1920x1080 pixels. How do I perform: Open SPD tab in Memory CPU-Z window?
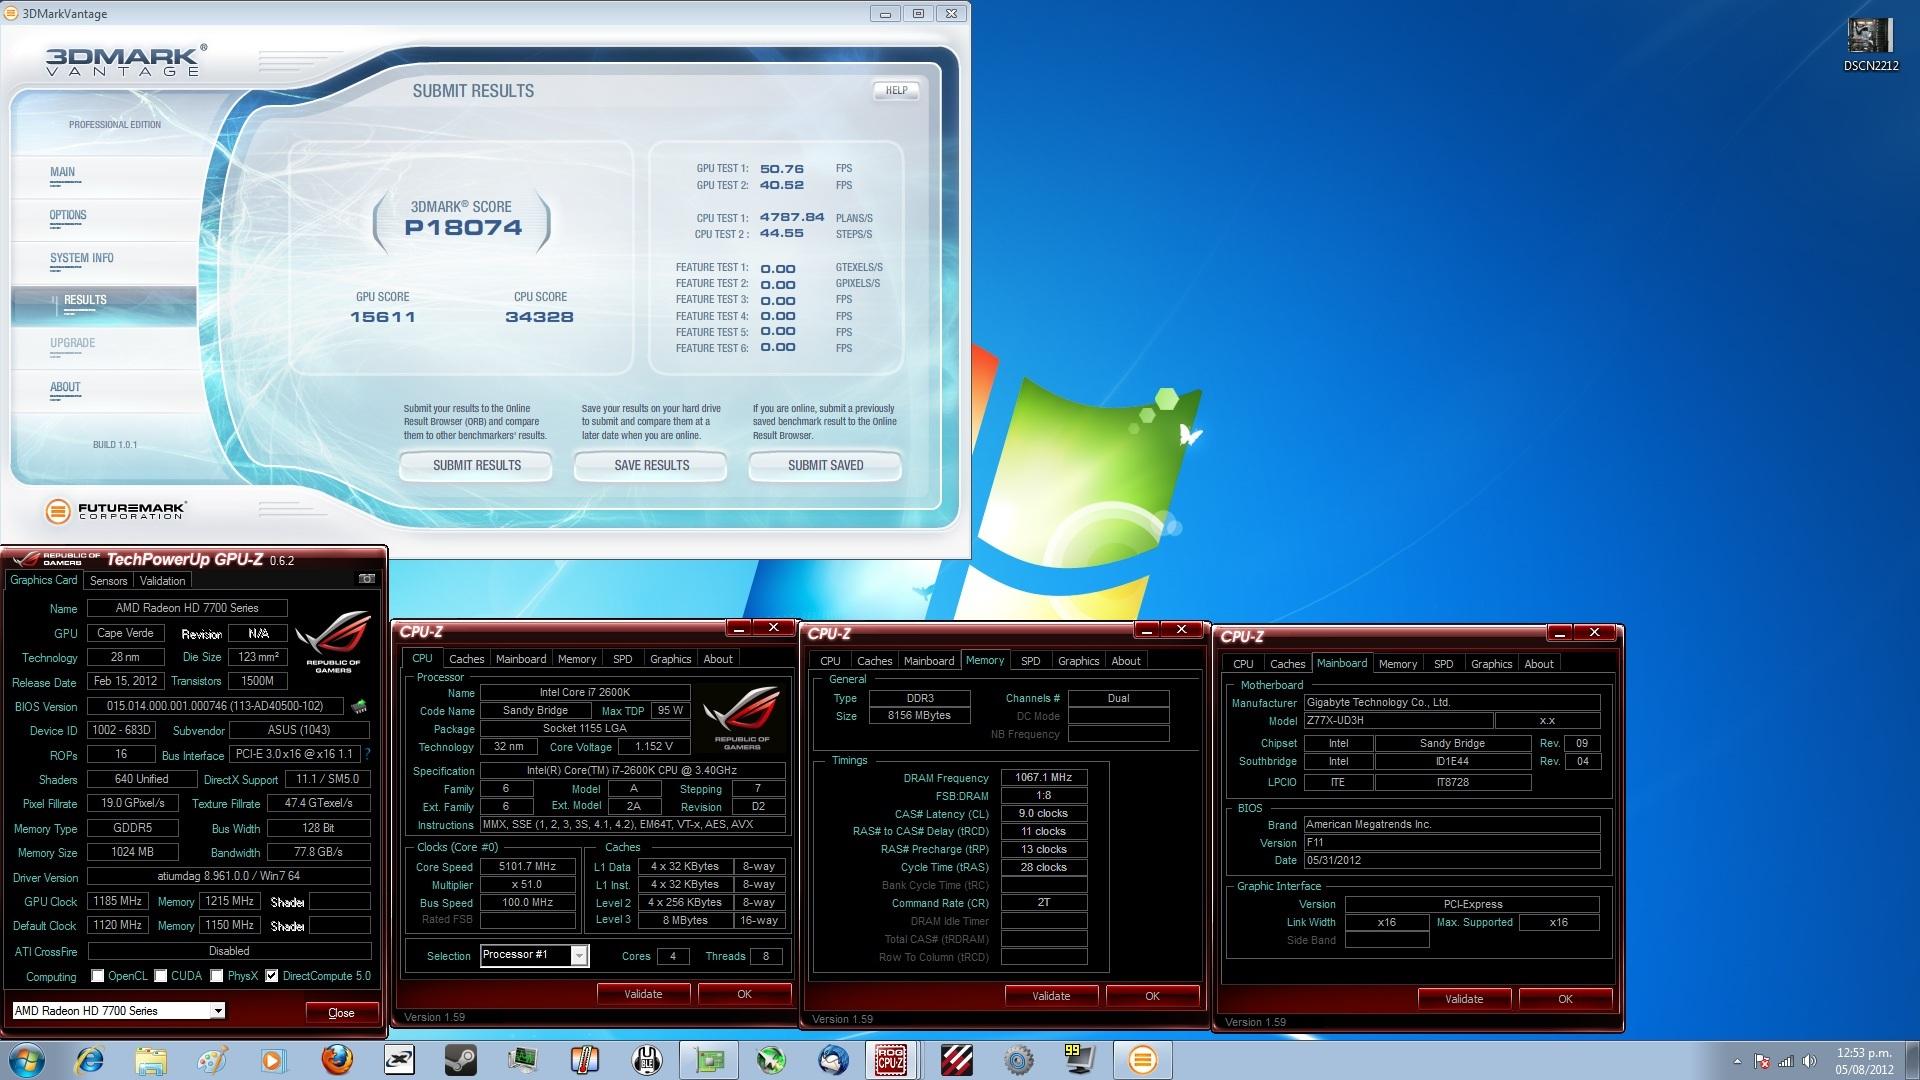click(1030, 661)
